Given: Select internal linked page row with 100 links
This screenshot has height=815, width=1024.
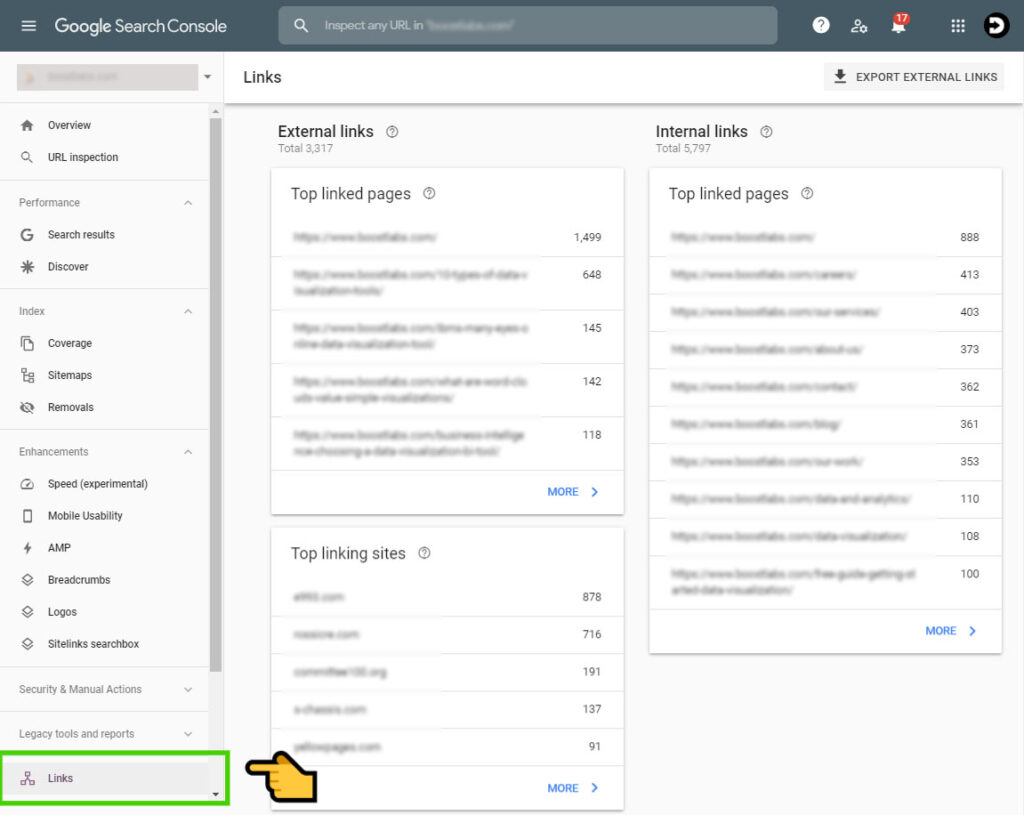Looking at the screenshot, I should pos(825,583).
